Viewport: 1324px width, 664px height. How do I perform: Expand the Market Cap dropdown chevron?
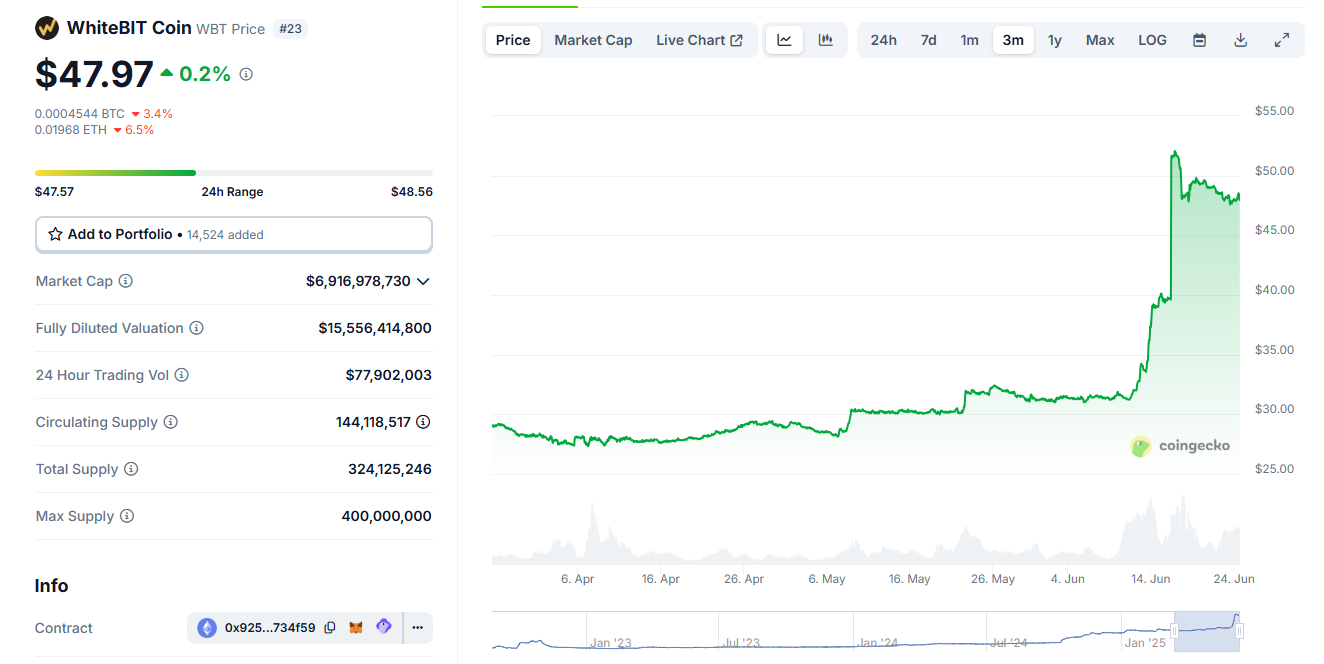point(423,281)
